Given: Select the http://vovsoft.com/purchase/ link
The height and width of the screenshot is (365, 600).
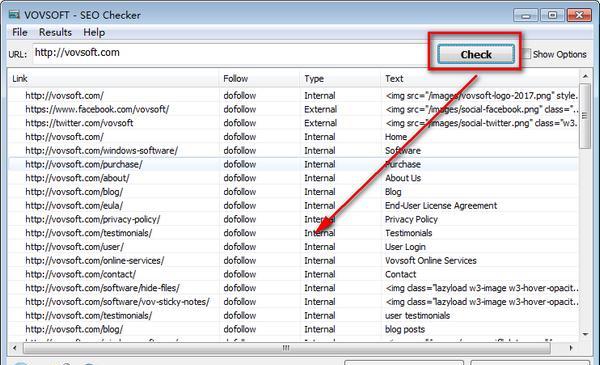Looking at the screenshot, I should coord(84,165).
